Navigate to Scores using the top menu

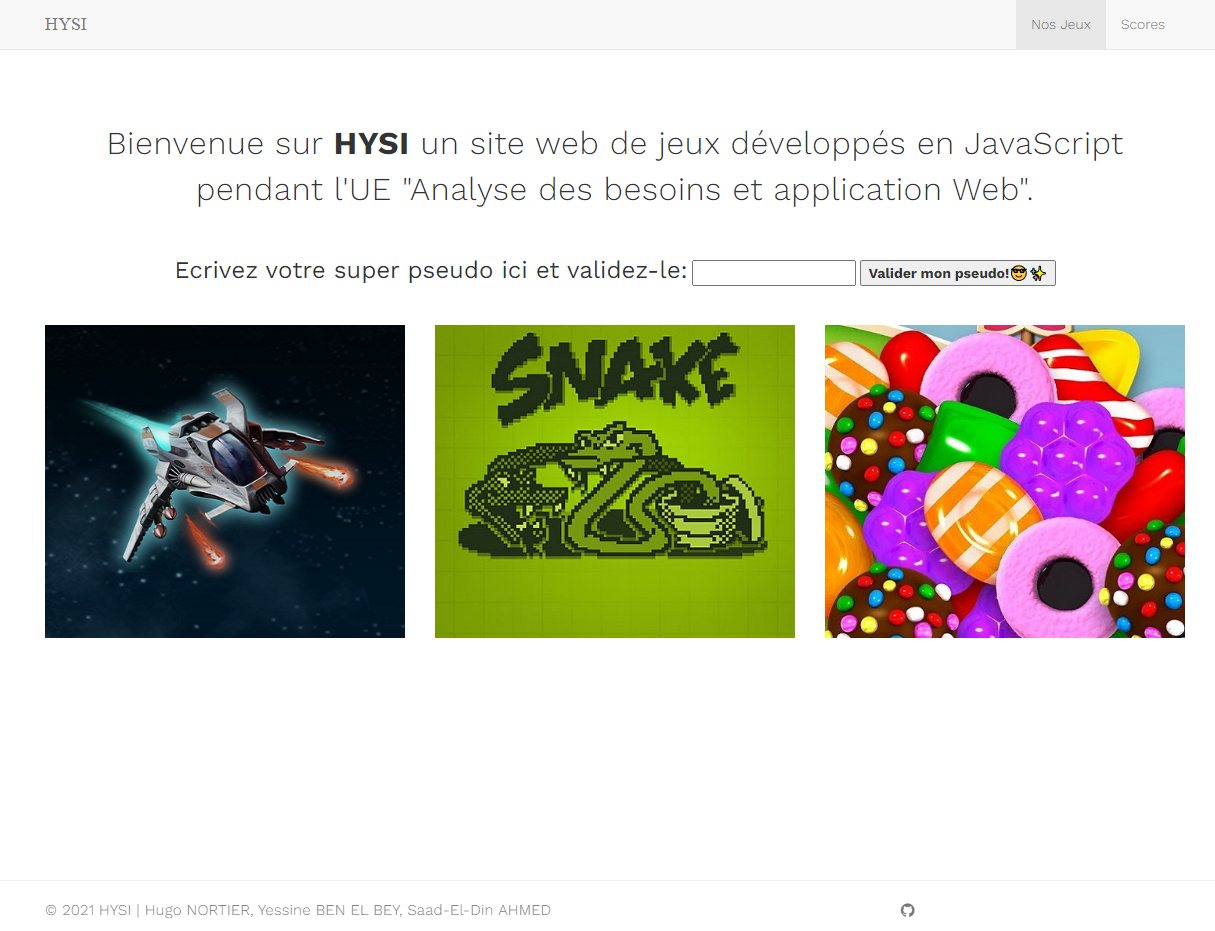[1142, 24]
